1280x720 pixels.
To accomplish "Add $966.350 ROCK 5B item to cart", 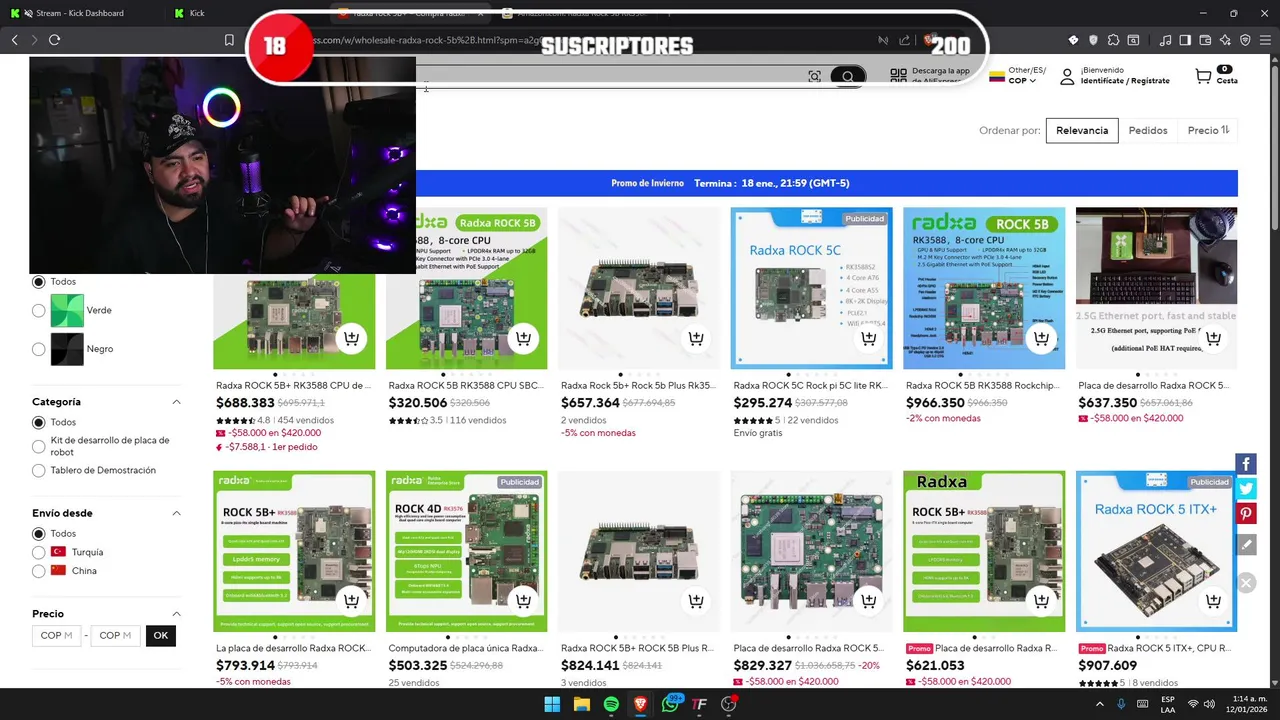I will click(1041, 339).
